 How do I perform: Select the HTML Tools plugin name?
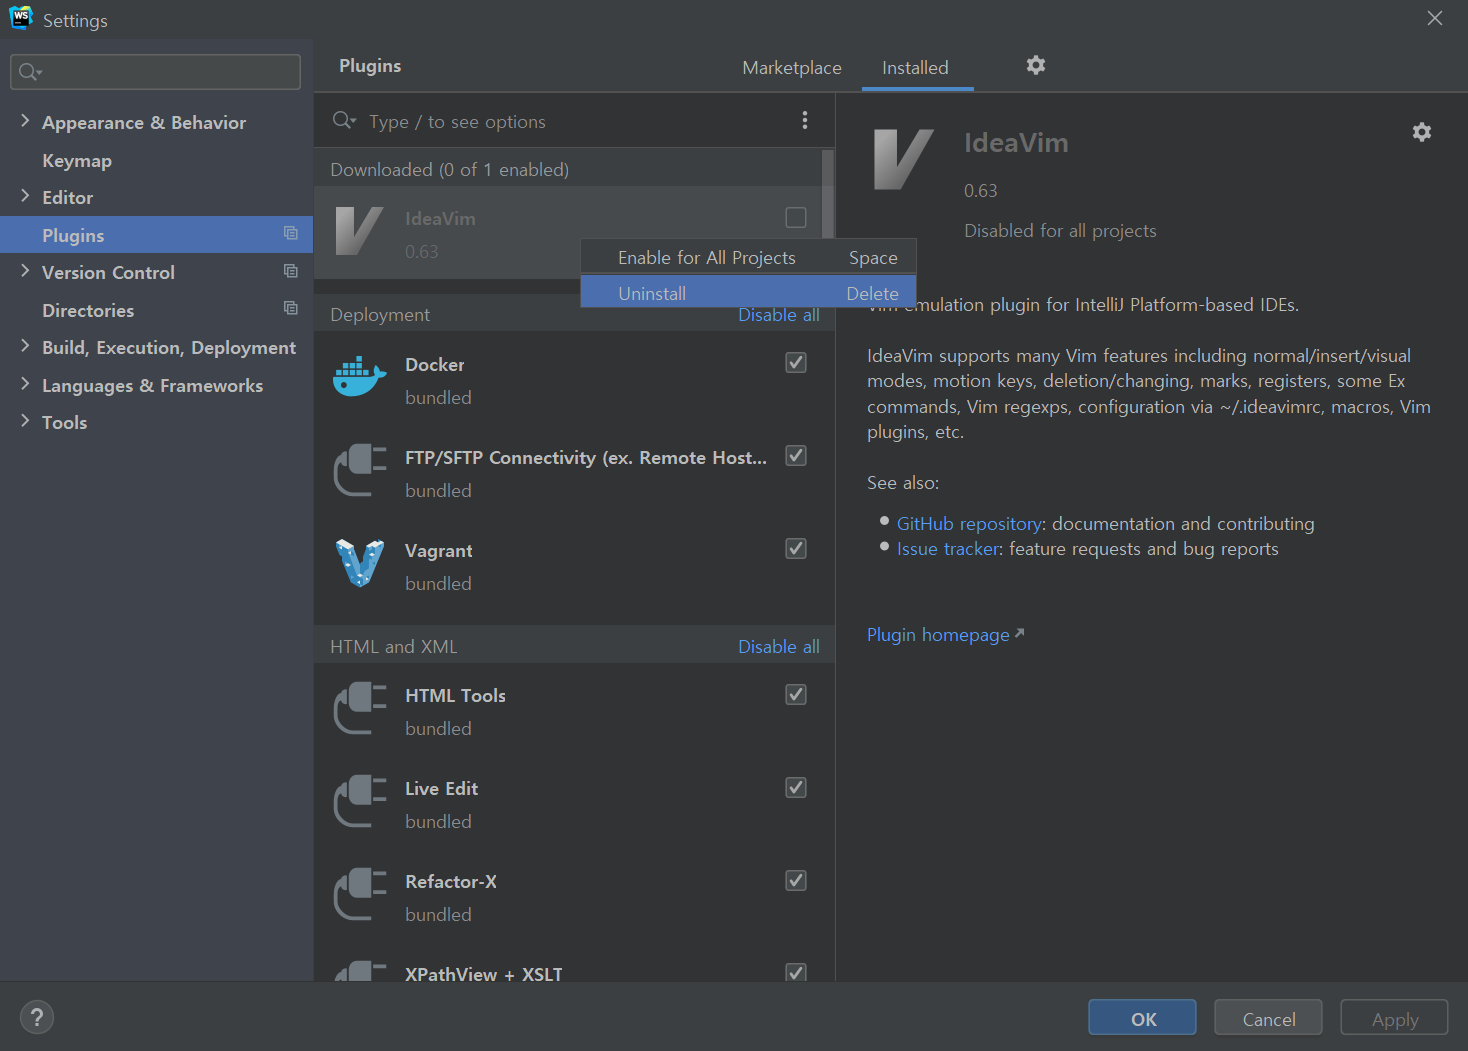(x=455, y=695)
